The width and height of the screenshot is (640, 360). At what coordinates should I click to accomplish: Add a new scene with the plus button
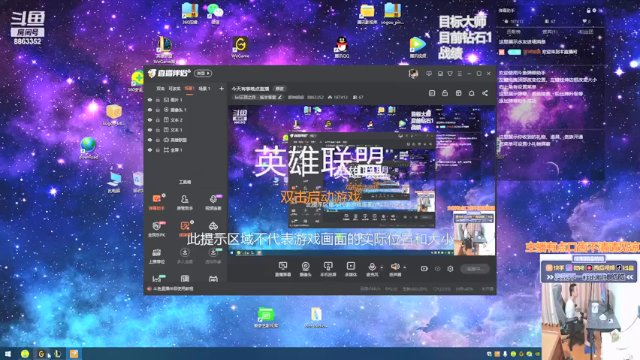pos(221,88)
